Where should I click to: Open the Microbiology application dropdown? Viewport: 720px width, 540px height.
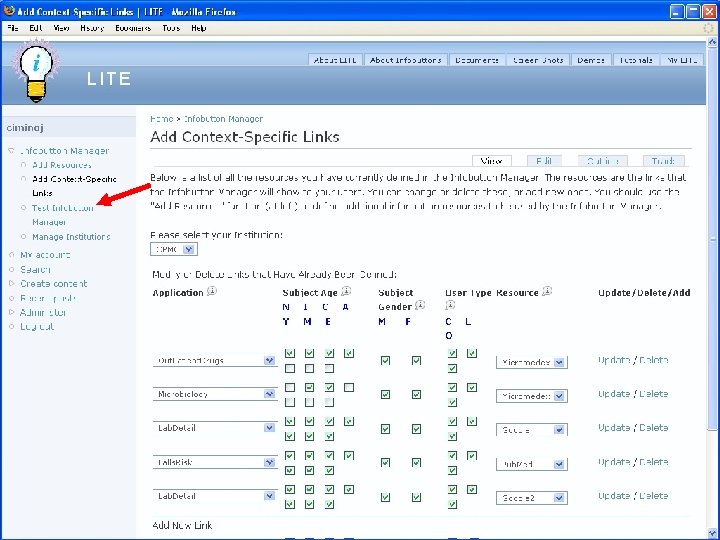[x=215, y=394]
